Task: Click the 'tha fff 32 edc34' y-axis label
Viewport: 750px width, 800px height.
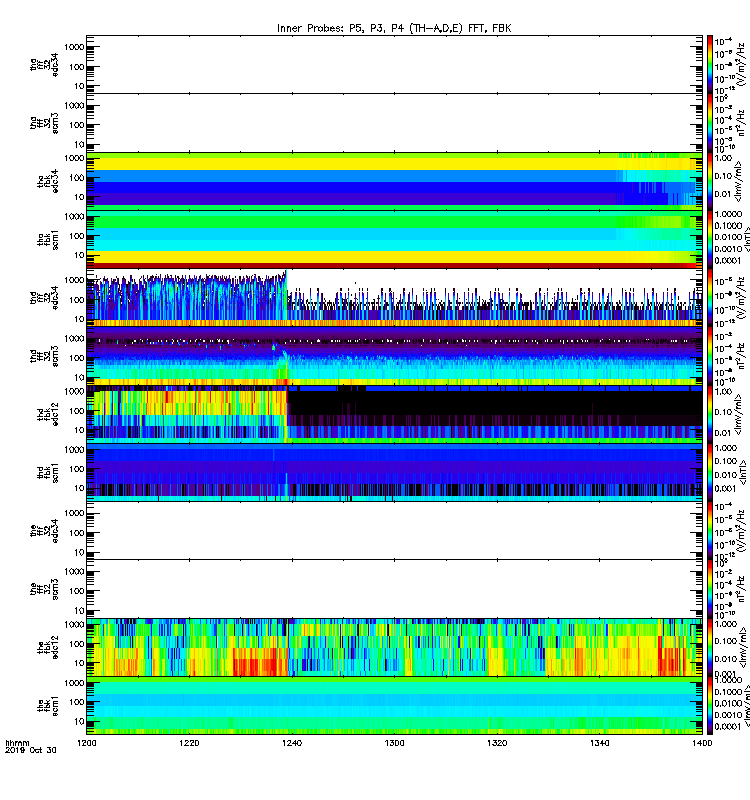Action: [x=44, y=64]
